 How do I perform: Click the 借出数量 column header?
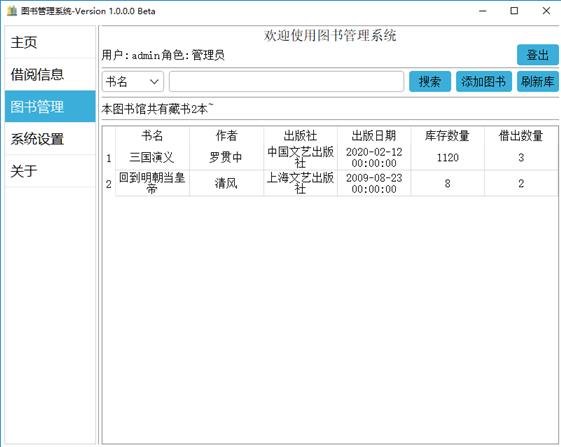[x=521, y=136]
